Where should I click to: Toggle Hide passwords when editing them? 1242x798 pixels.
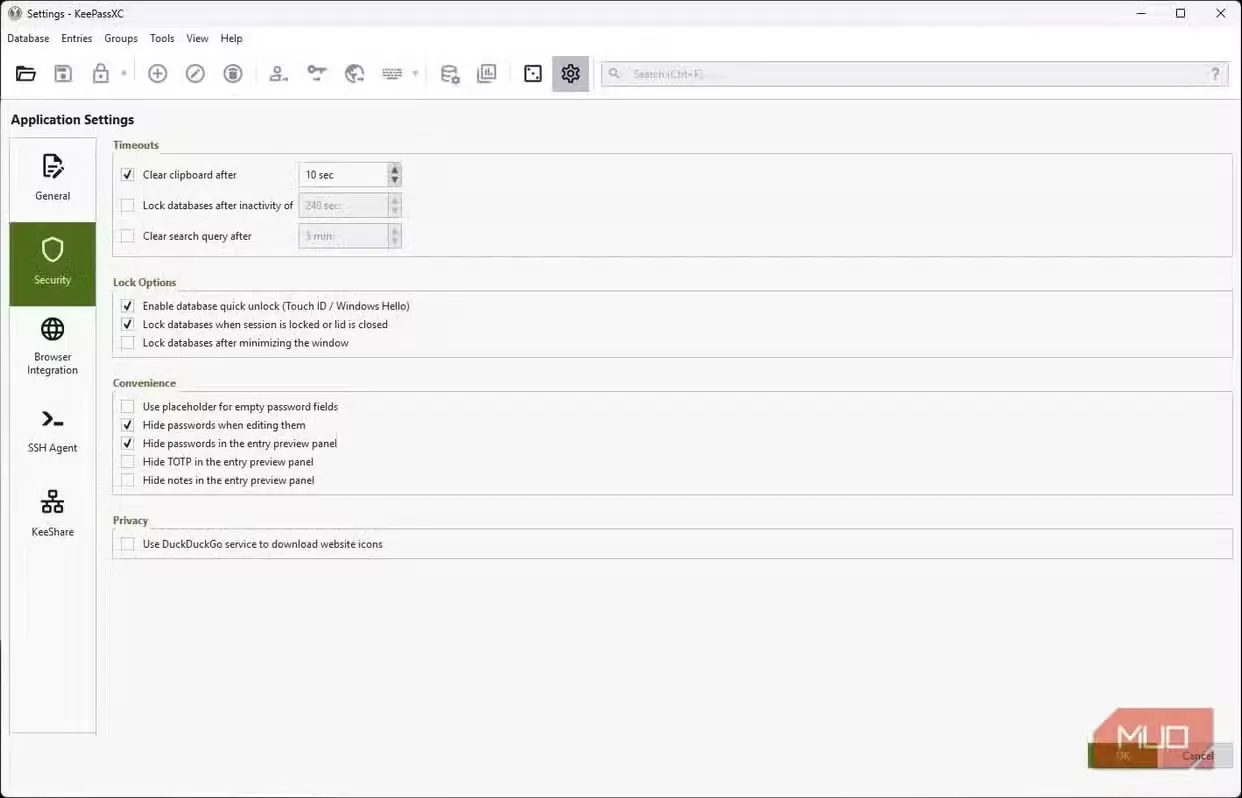click(x=127, y=425)
